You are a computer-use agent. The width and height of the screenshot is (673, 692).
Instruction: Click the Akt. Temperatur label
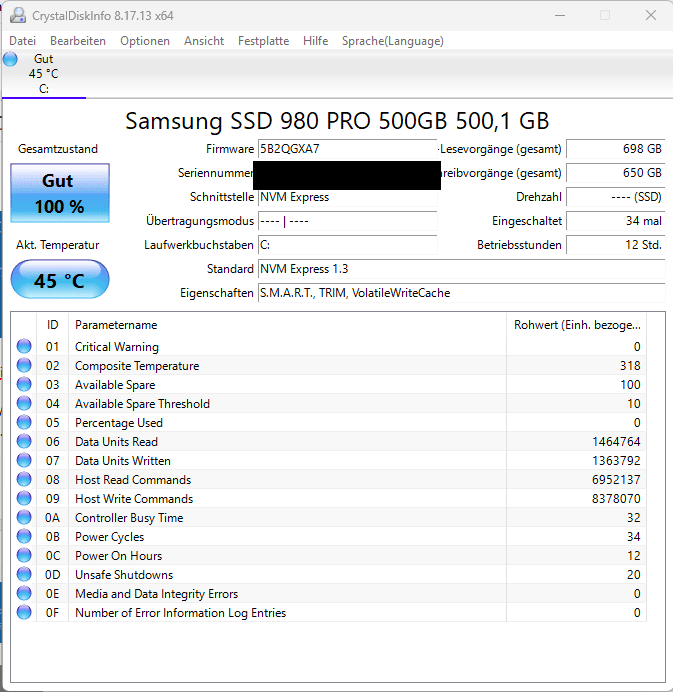pos(58,245)
